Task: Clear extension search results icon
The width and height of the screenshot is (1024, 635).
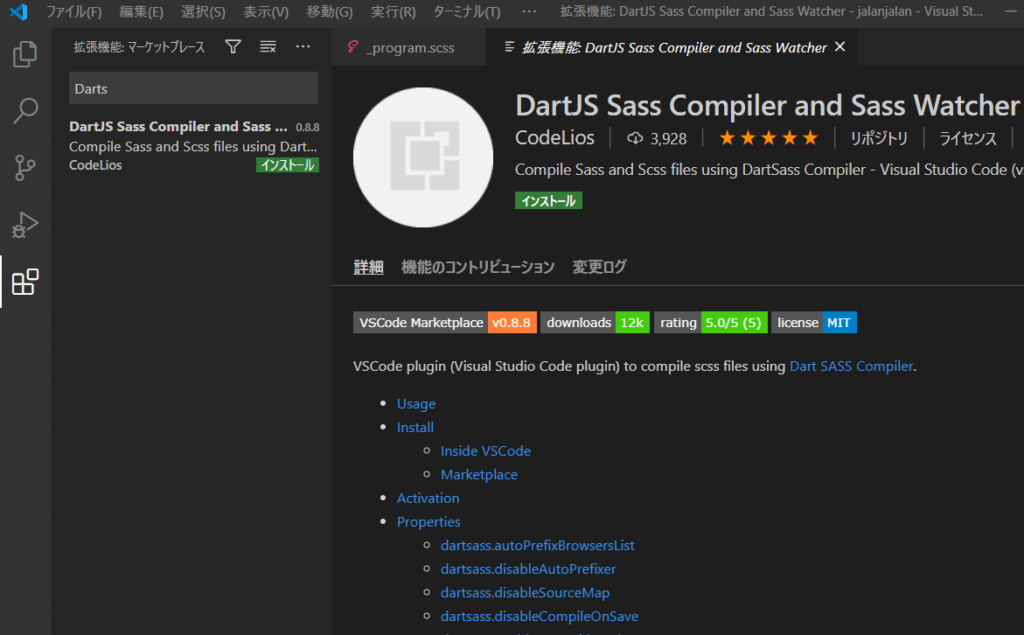Action: point(268,47)
